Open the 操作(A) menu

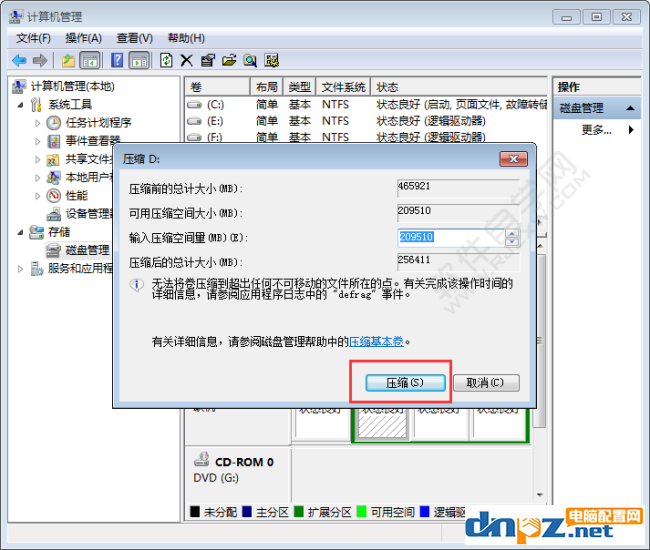[83, 39]
